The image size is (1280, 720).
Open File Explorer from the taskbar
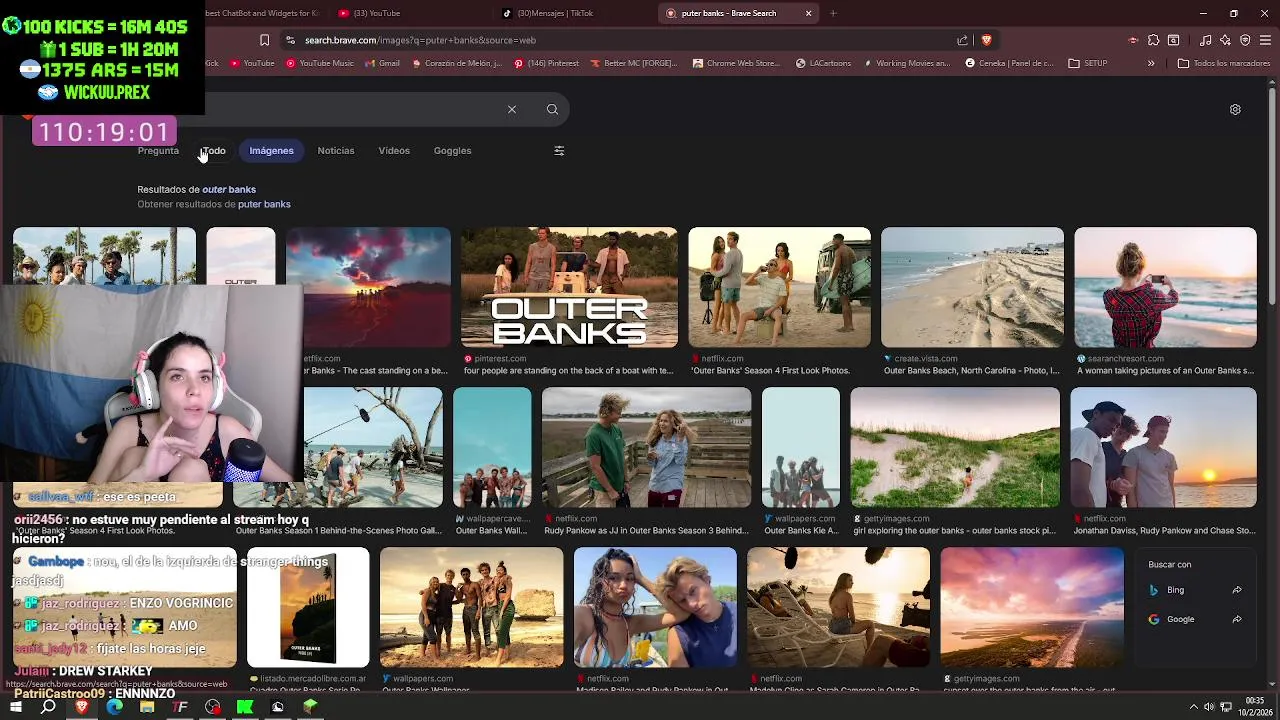pyautogui.click(x=147, y=707)
